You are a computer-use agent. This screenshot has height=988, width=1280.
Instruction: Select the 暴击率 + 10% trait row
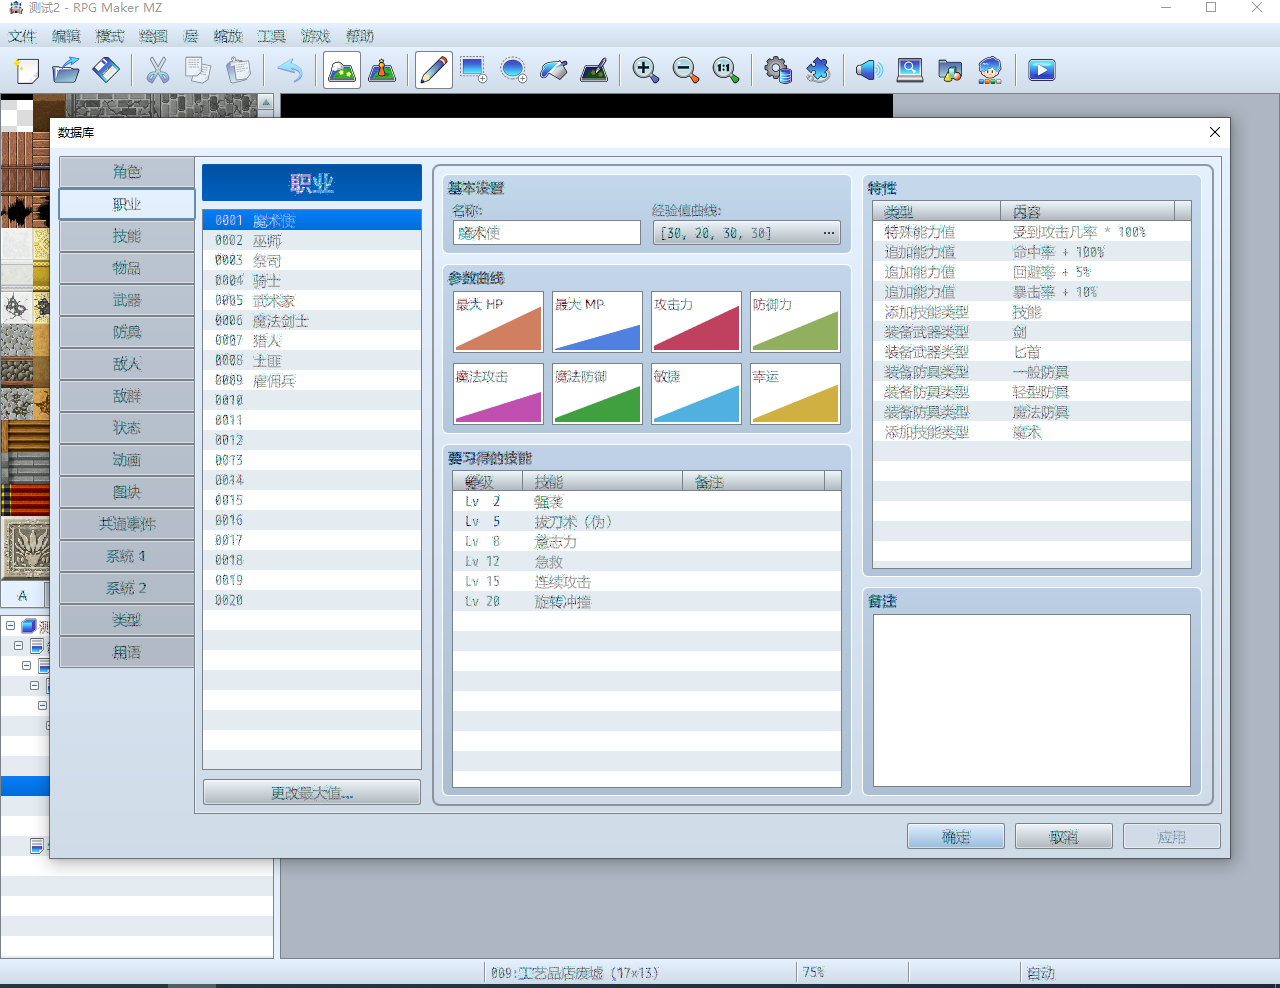[1032, 292]
